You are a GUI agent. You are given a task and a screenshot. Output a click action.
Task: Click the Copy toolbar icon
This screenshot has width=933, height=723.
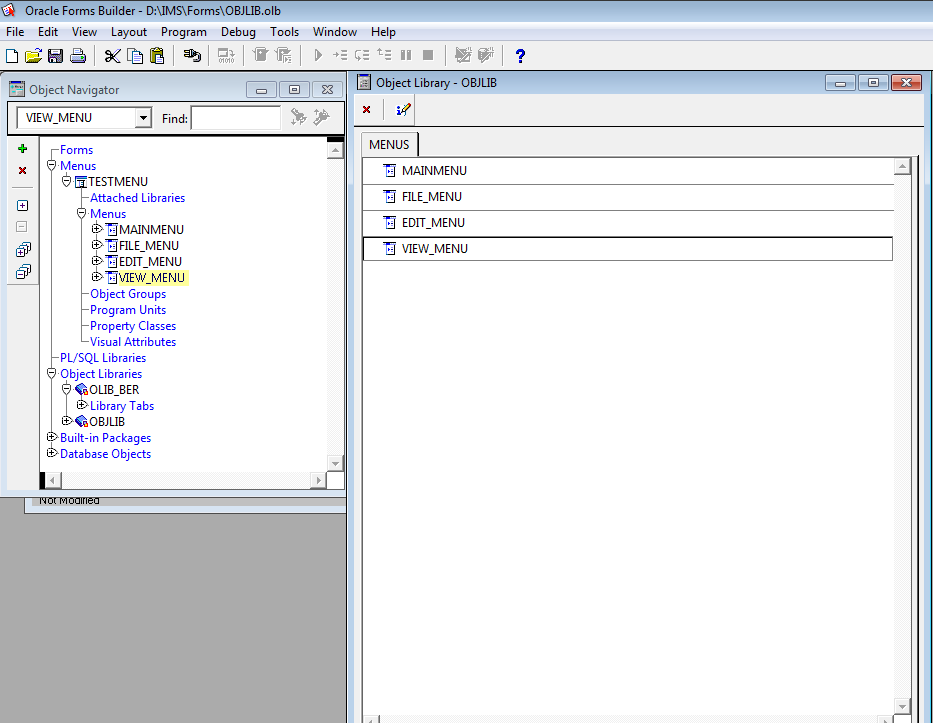pos(135,56)
